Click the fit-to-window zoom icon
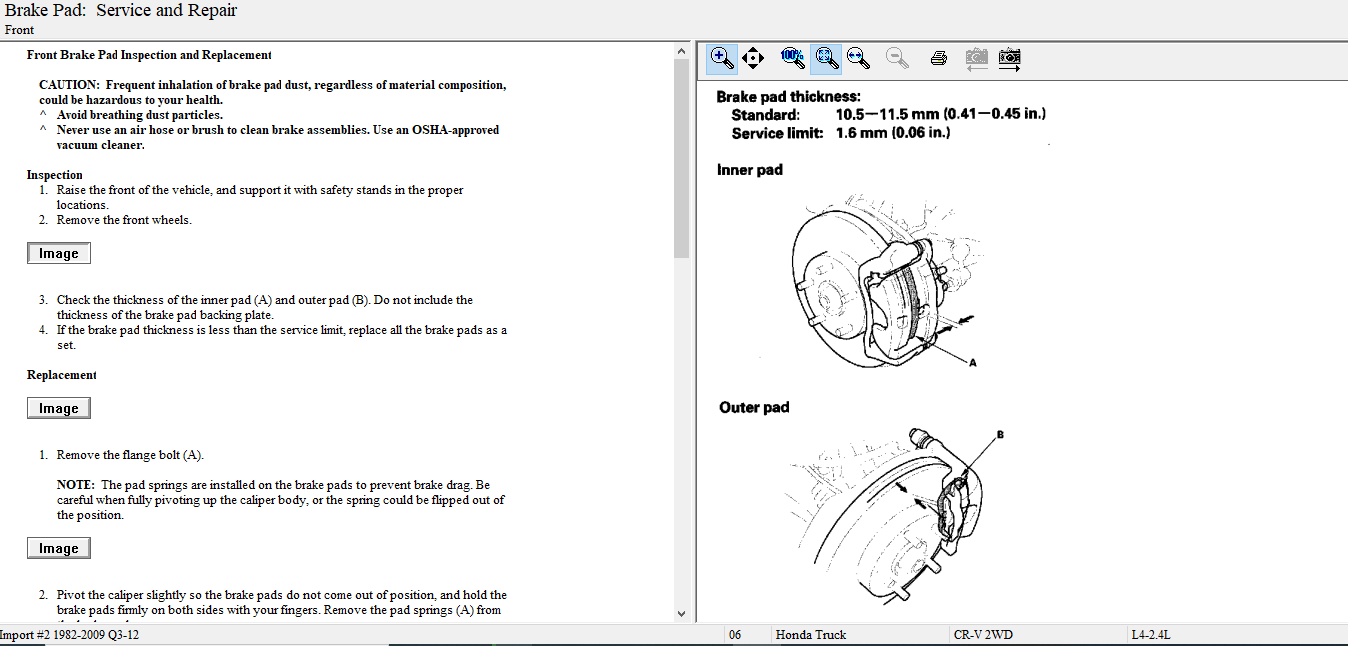 tap(825, 58)
